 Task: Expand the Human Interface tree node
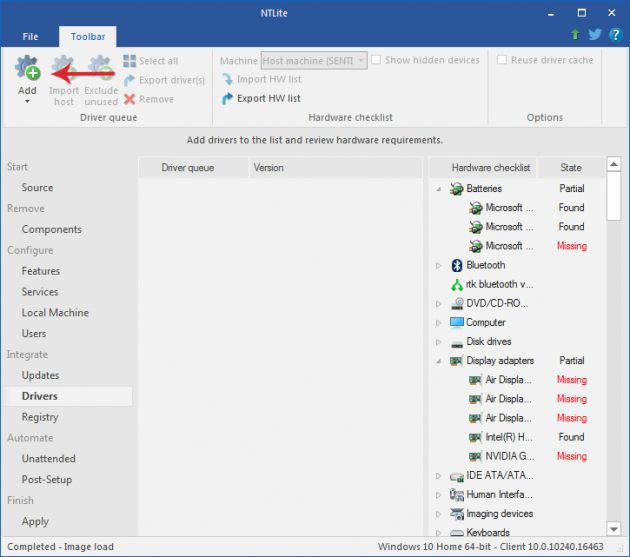pyautogui.click(x=439, y=495)
